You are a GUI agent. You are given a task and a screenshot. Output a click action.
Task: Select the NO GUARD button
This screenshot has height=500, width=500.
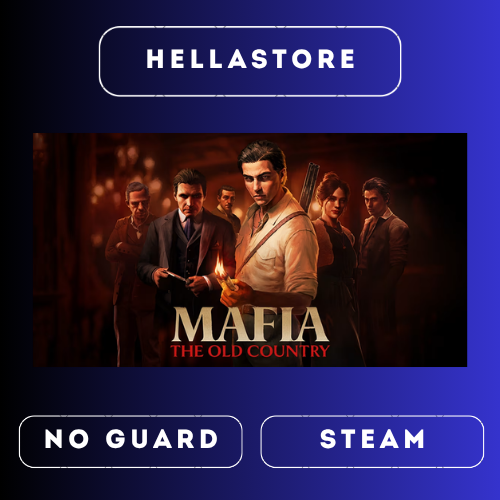pos(131,441)
